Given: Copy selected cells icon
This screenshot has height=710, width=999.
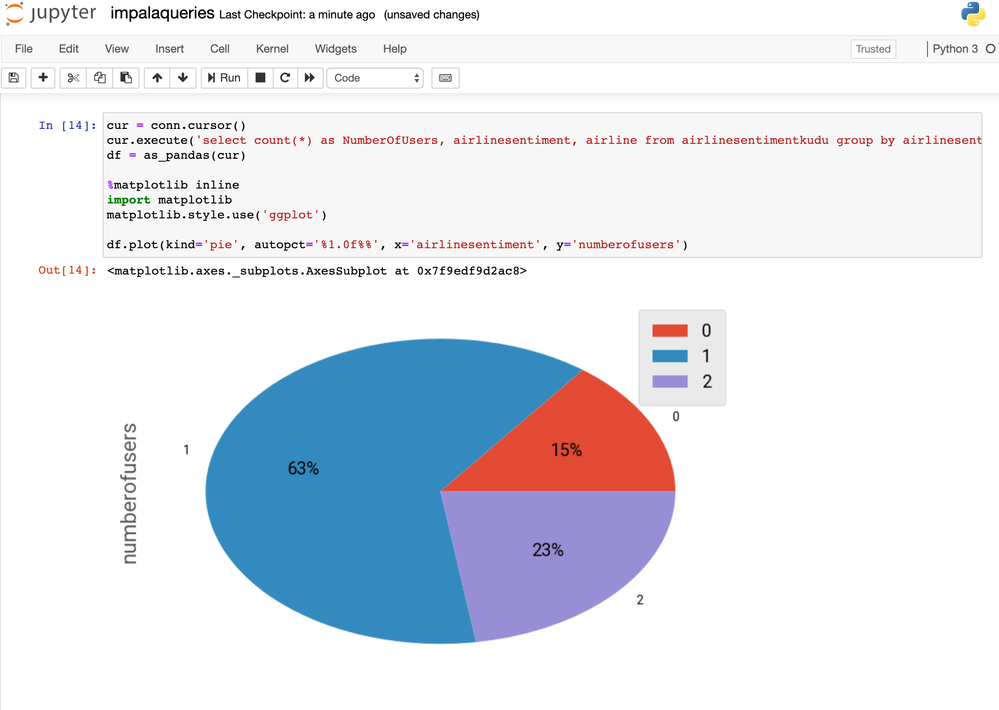Looking at the screenshot, I should (x=100, y=78).
